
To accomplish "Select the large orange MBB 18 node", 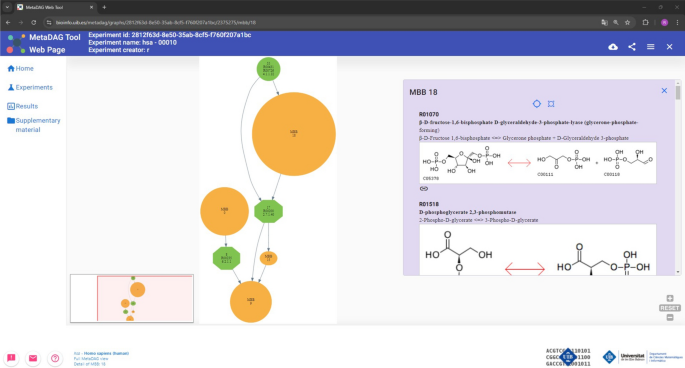I will point(294,134).
